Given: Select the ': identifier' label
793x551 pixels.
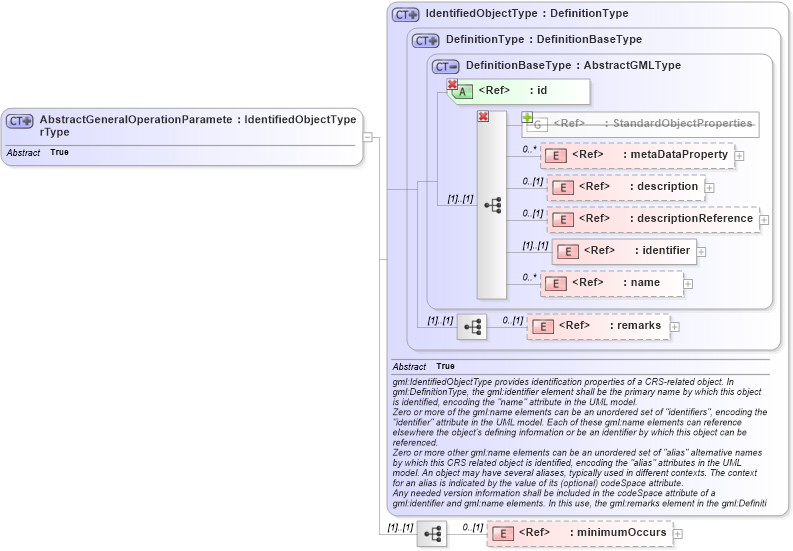Looking at the screenshot, I should click(663, 250).
